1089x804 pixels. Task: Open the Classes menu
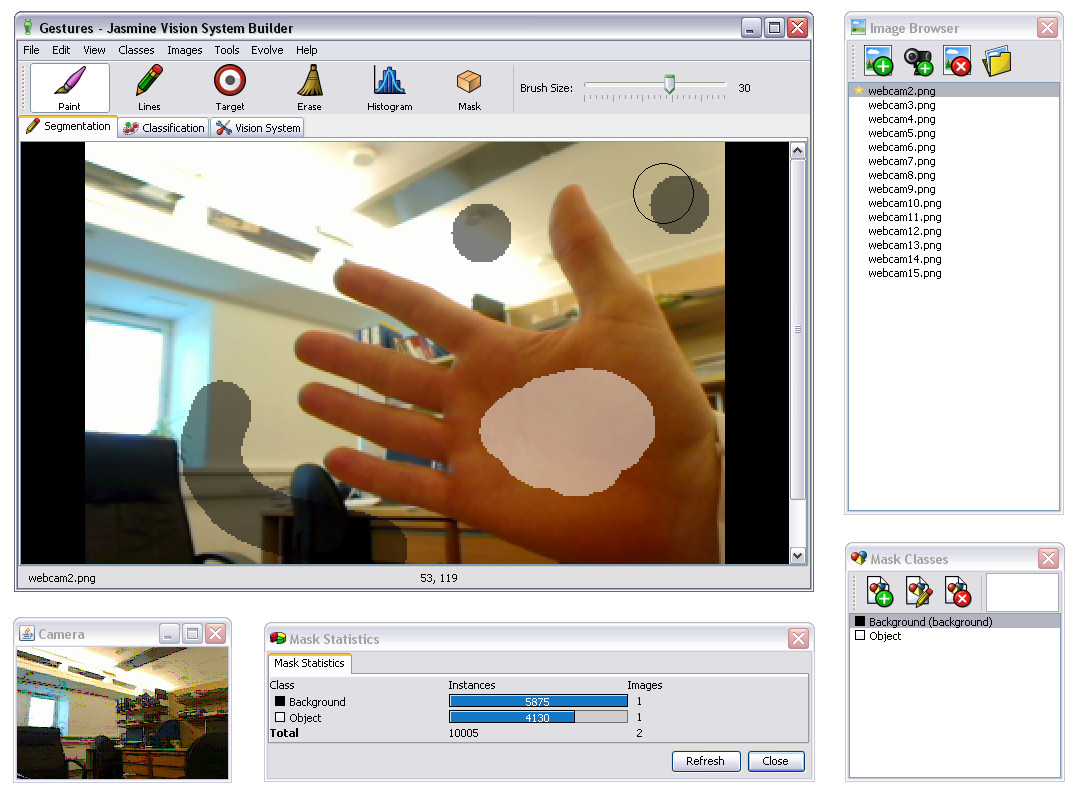[x=136, y=50]
